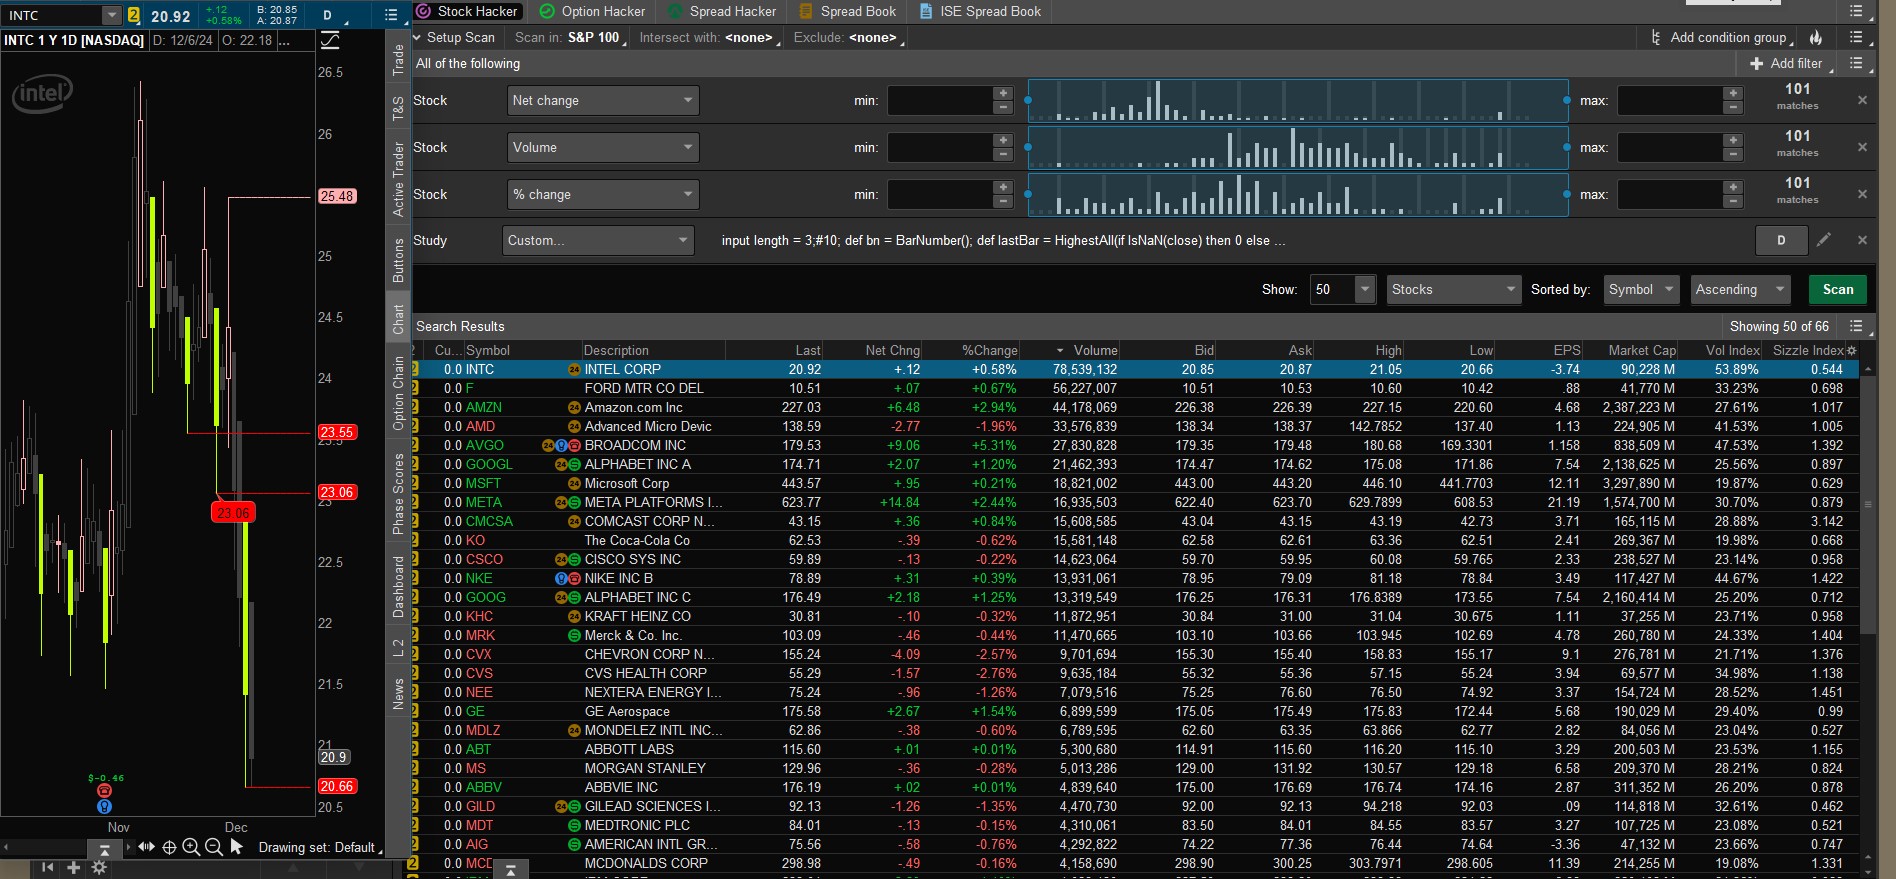Viewport: 1896px width, 879px height.
Task: Click left handle of Net change histogram slider
Action: (1028, 100)
